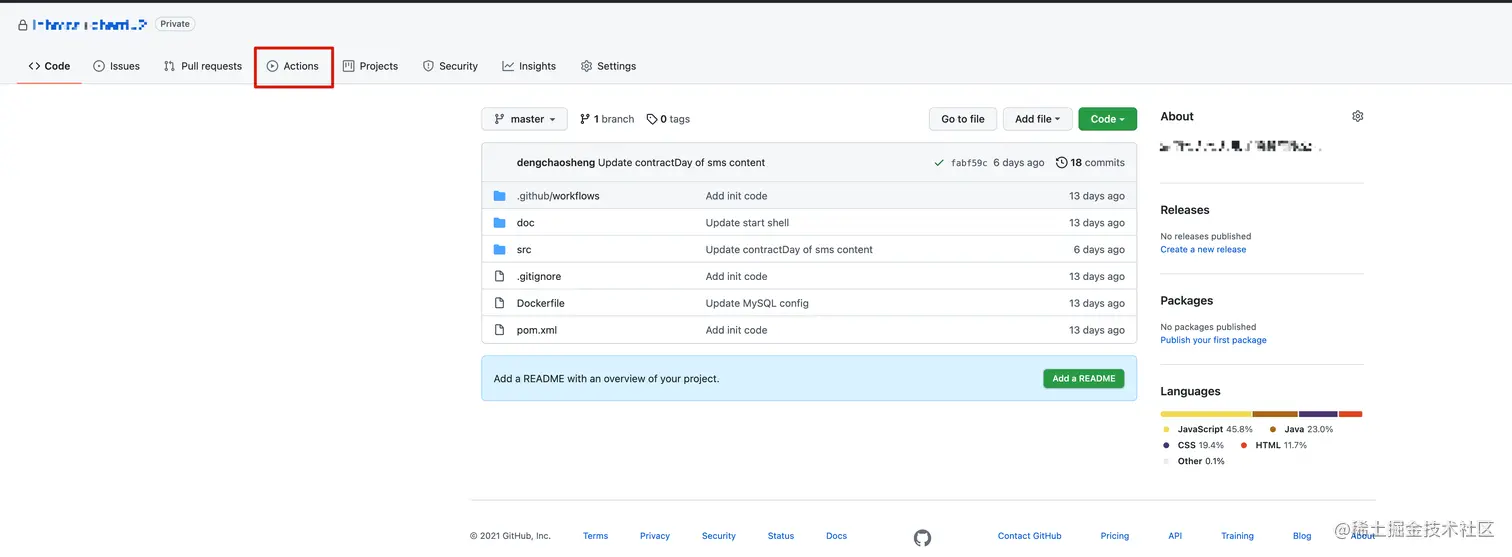Open the footer API link
Viewport: 1512px width, 557px height.
pyautogui.click(x=1175, y=536)
